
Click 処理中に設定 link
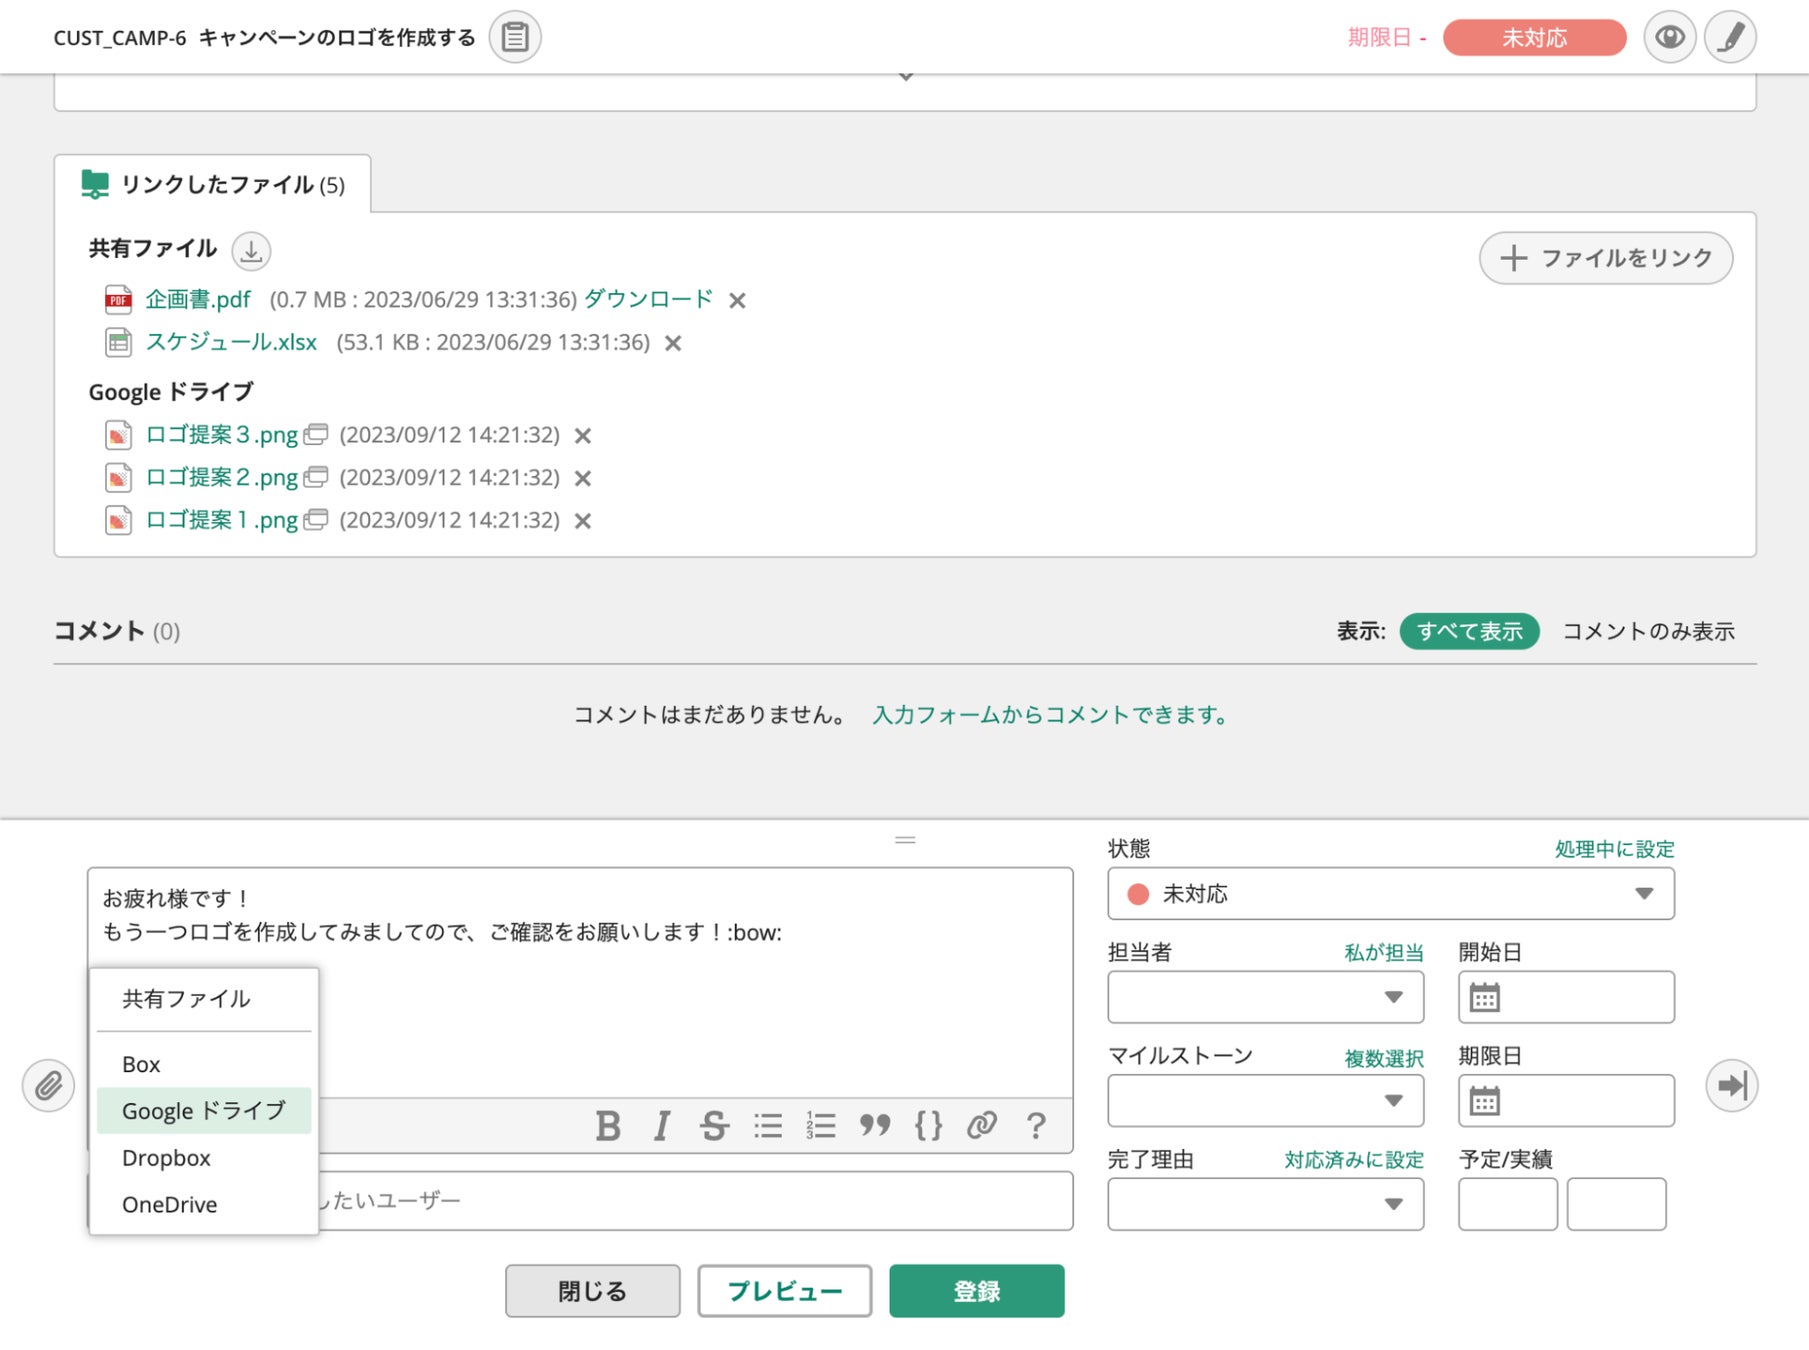(1615, 849)
